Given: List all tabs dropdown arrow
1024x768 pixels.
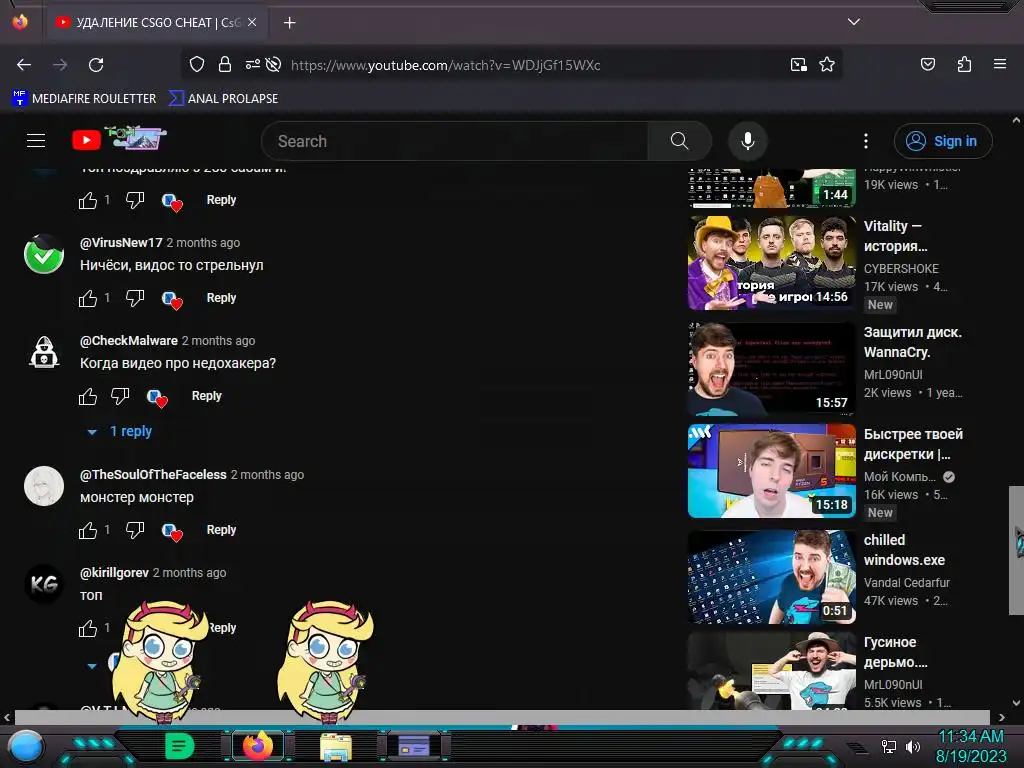Looking at the screenshot, I should [x=854, y=22].
